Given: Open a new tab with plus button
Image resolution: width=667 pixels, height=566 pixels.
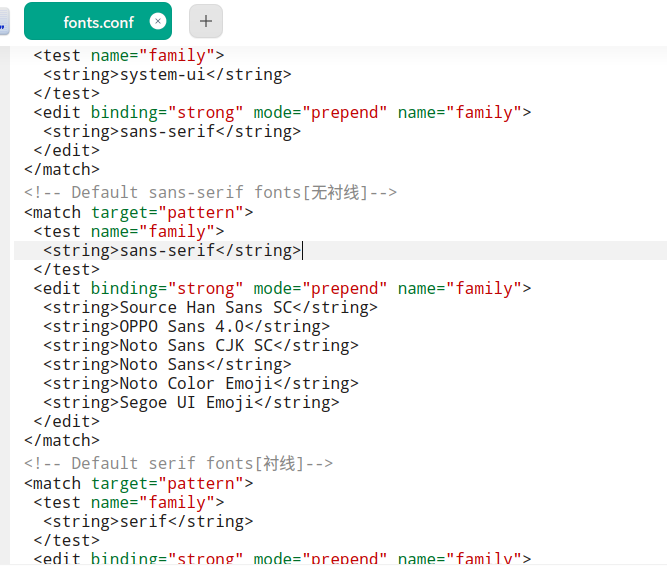Looking at the screenshot, I should pos(206,21).
